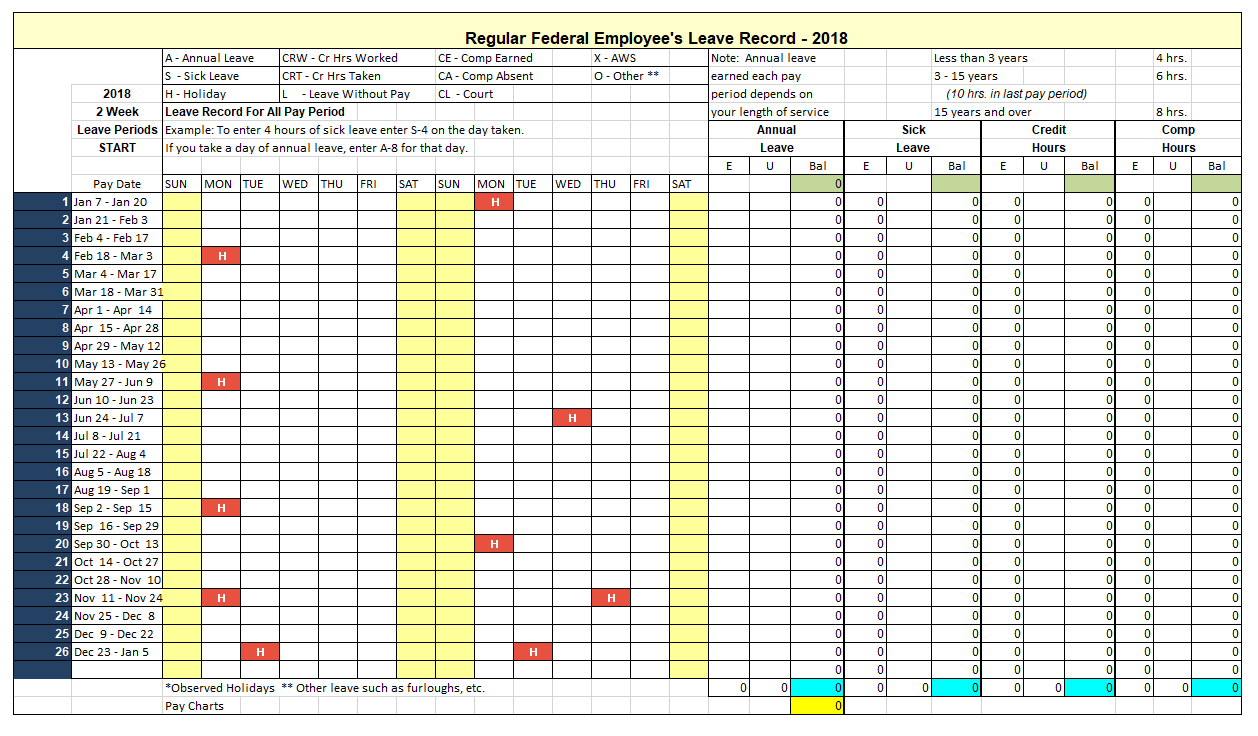Select the Wednesday holiday cell in Jun 24 - Jul 7

pos(572,418)
